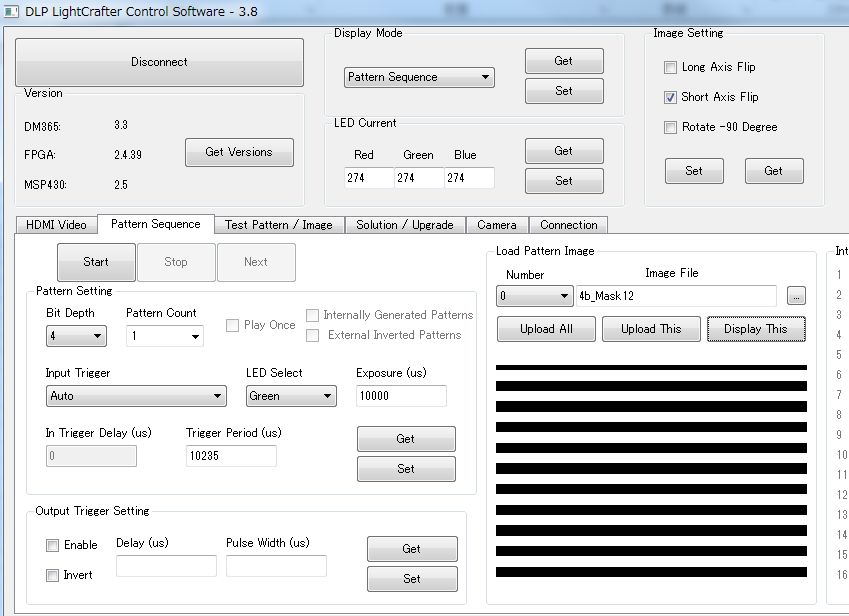Switch to the HDMI Video tab
849x616 pixels.
56,225
